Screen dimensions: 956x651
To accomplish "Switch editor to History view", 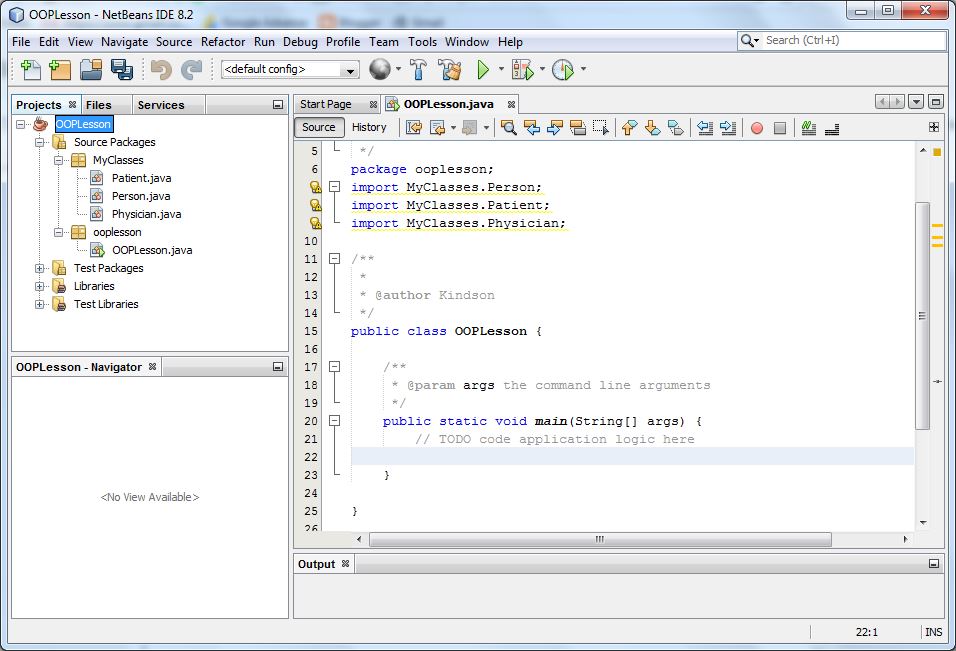I will pos(369,127).
